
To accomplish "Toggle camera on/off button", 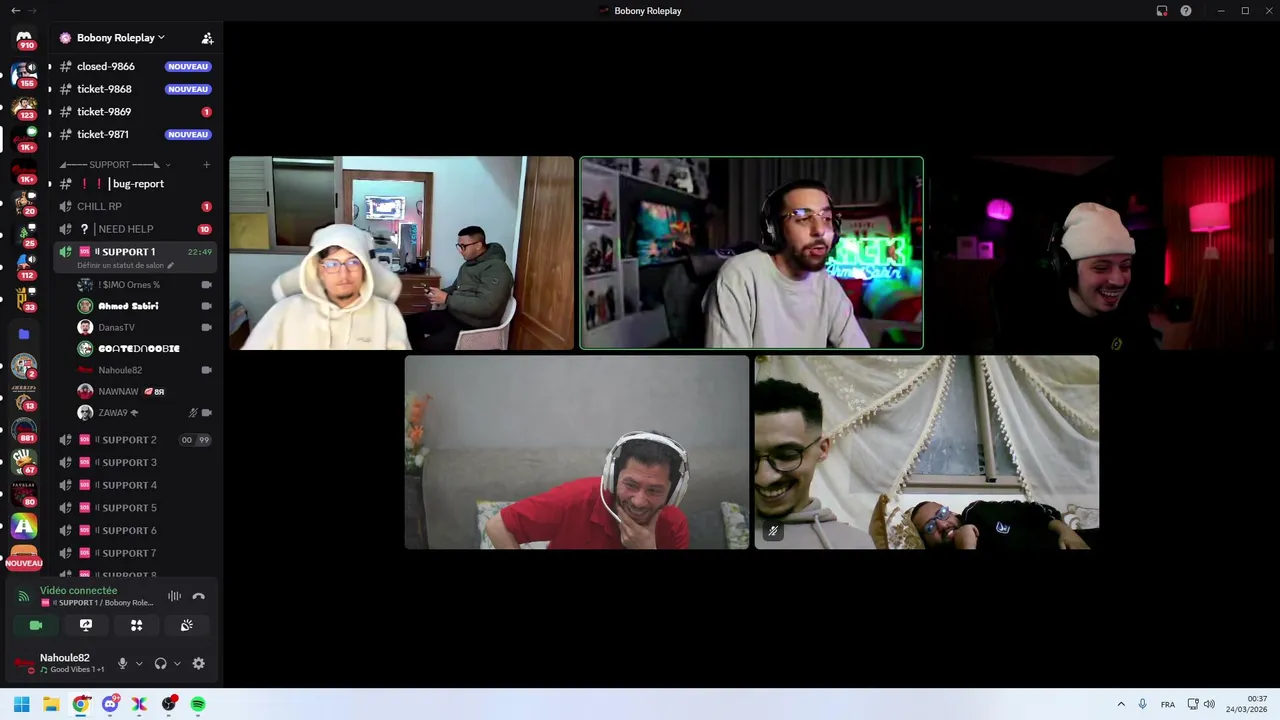I will [x=36, y=625].
